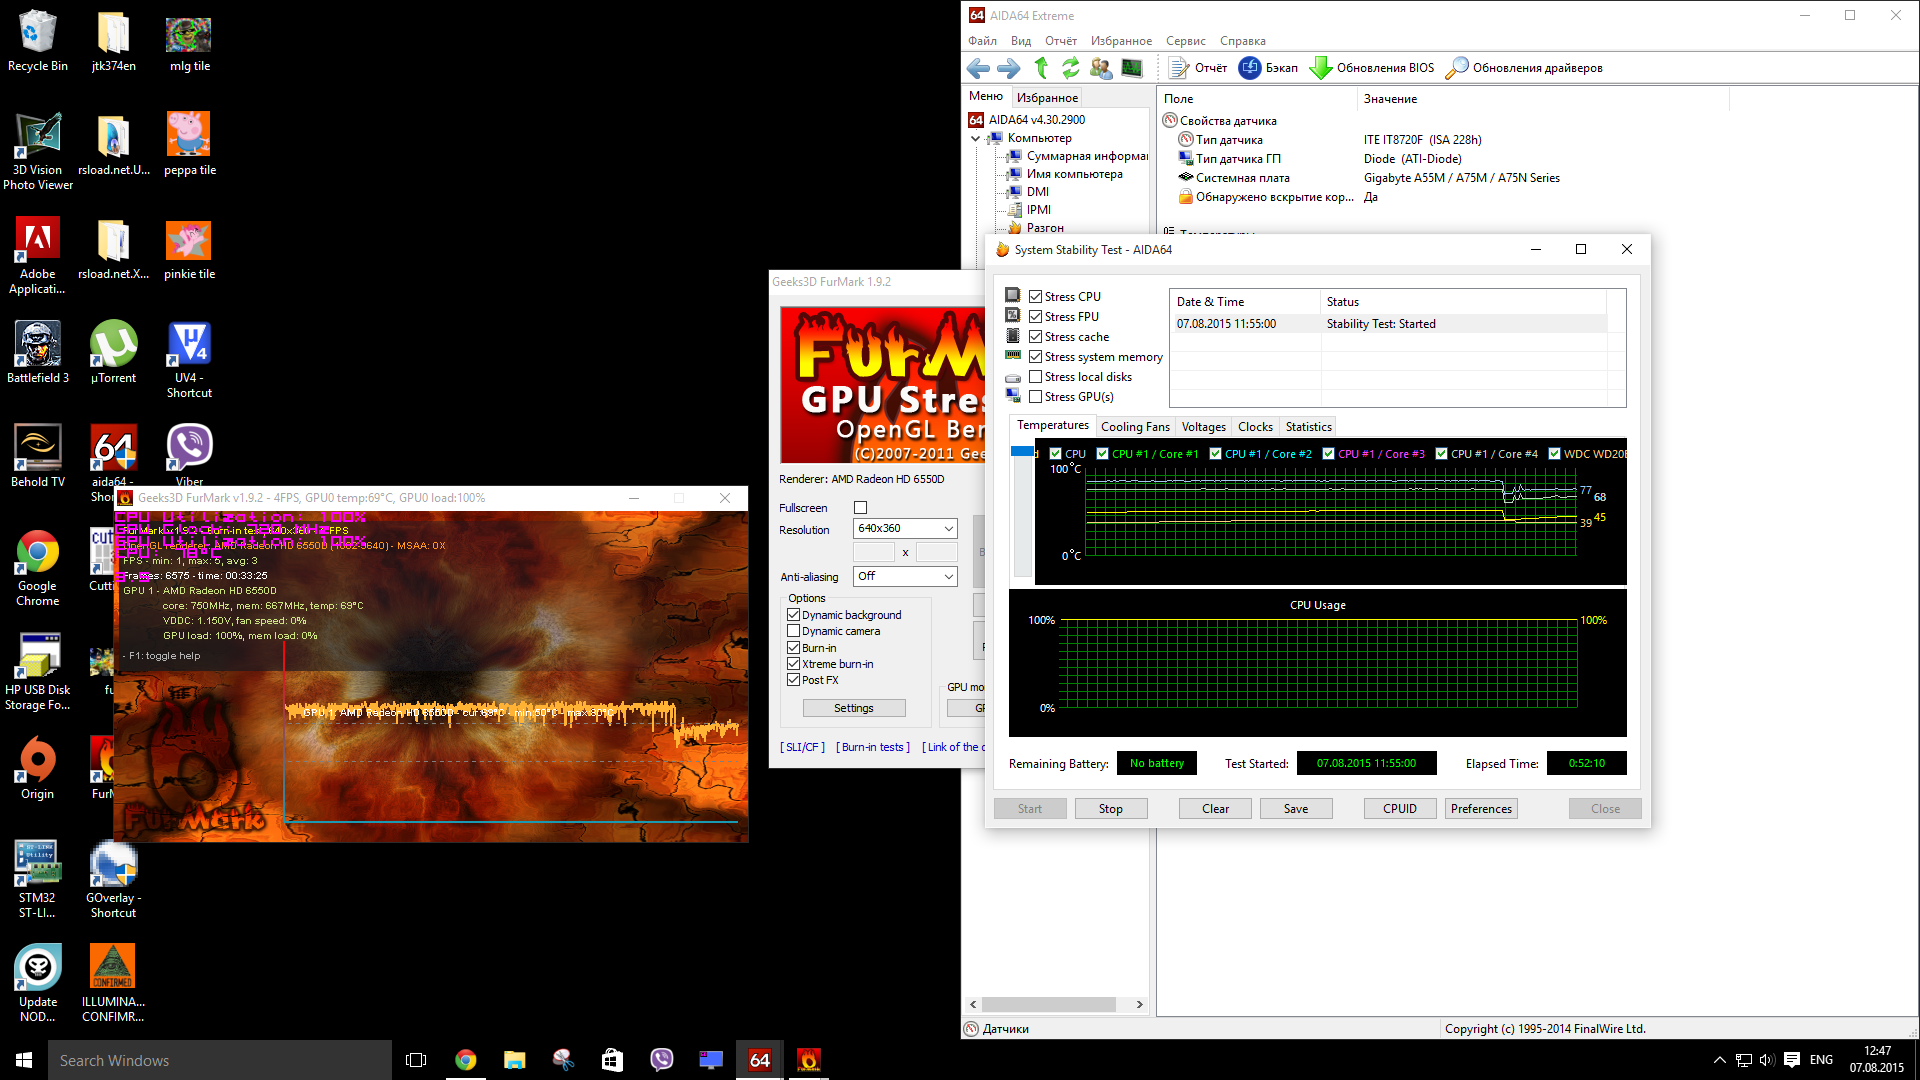Uncheck Stress system memory option
The height and width of the screenshot is (1080, 1920).
[x=1036, y=357]
